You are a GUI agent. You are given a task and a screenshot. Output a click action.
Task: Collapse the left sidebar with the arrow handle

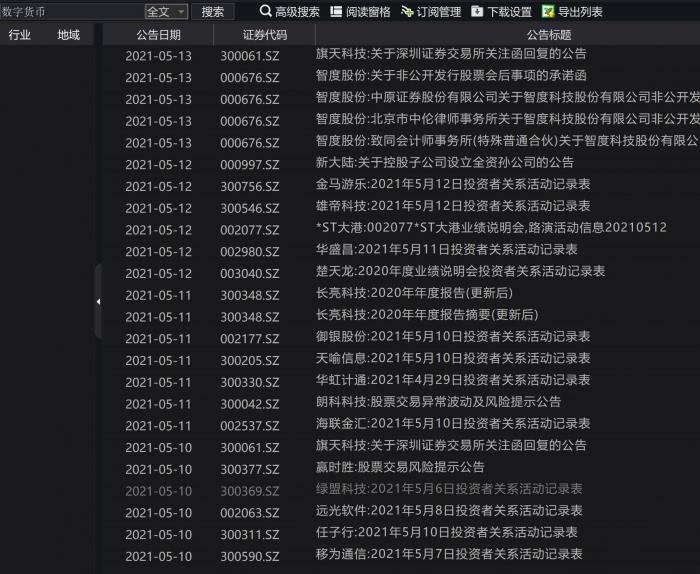click(98, 302)
